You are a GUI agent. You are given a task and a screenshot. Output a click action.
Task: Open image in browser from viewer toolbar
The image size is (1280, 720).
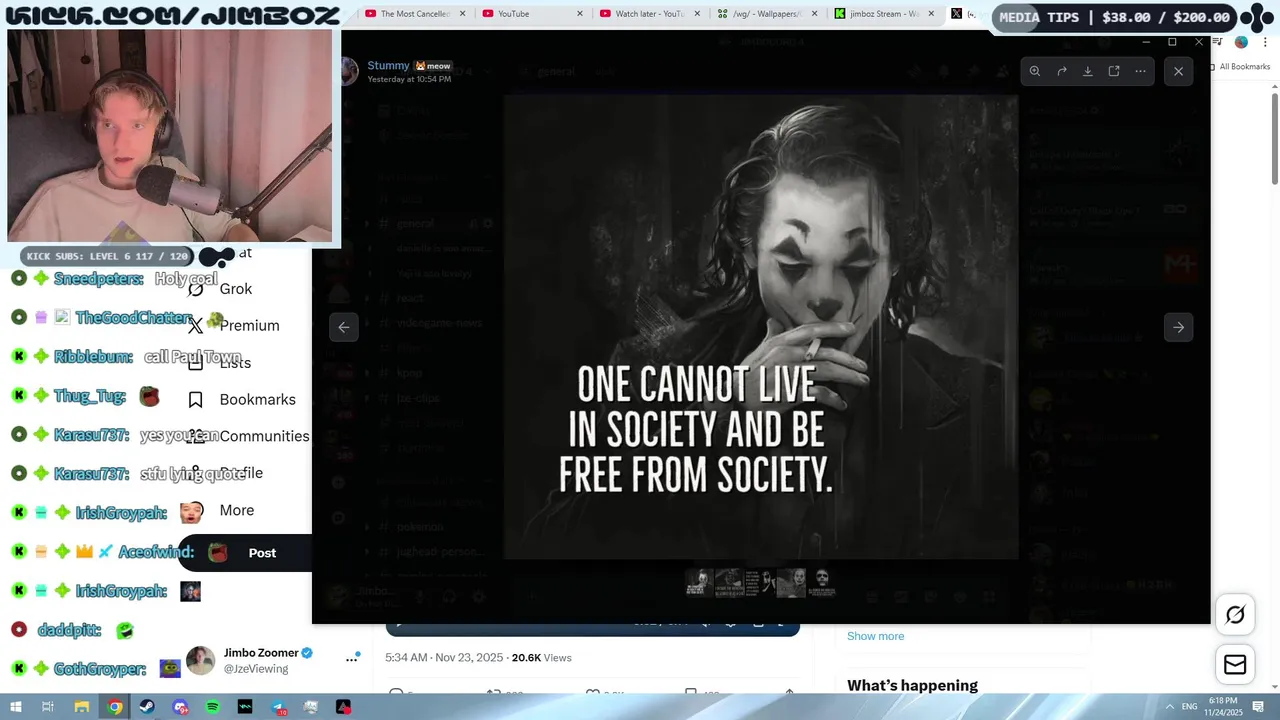click(x=1114, y=71)
